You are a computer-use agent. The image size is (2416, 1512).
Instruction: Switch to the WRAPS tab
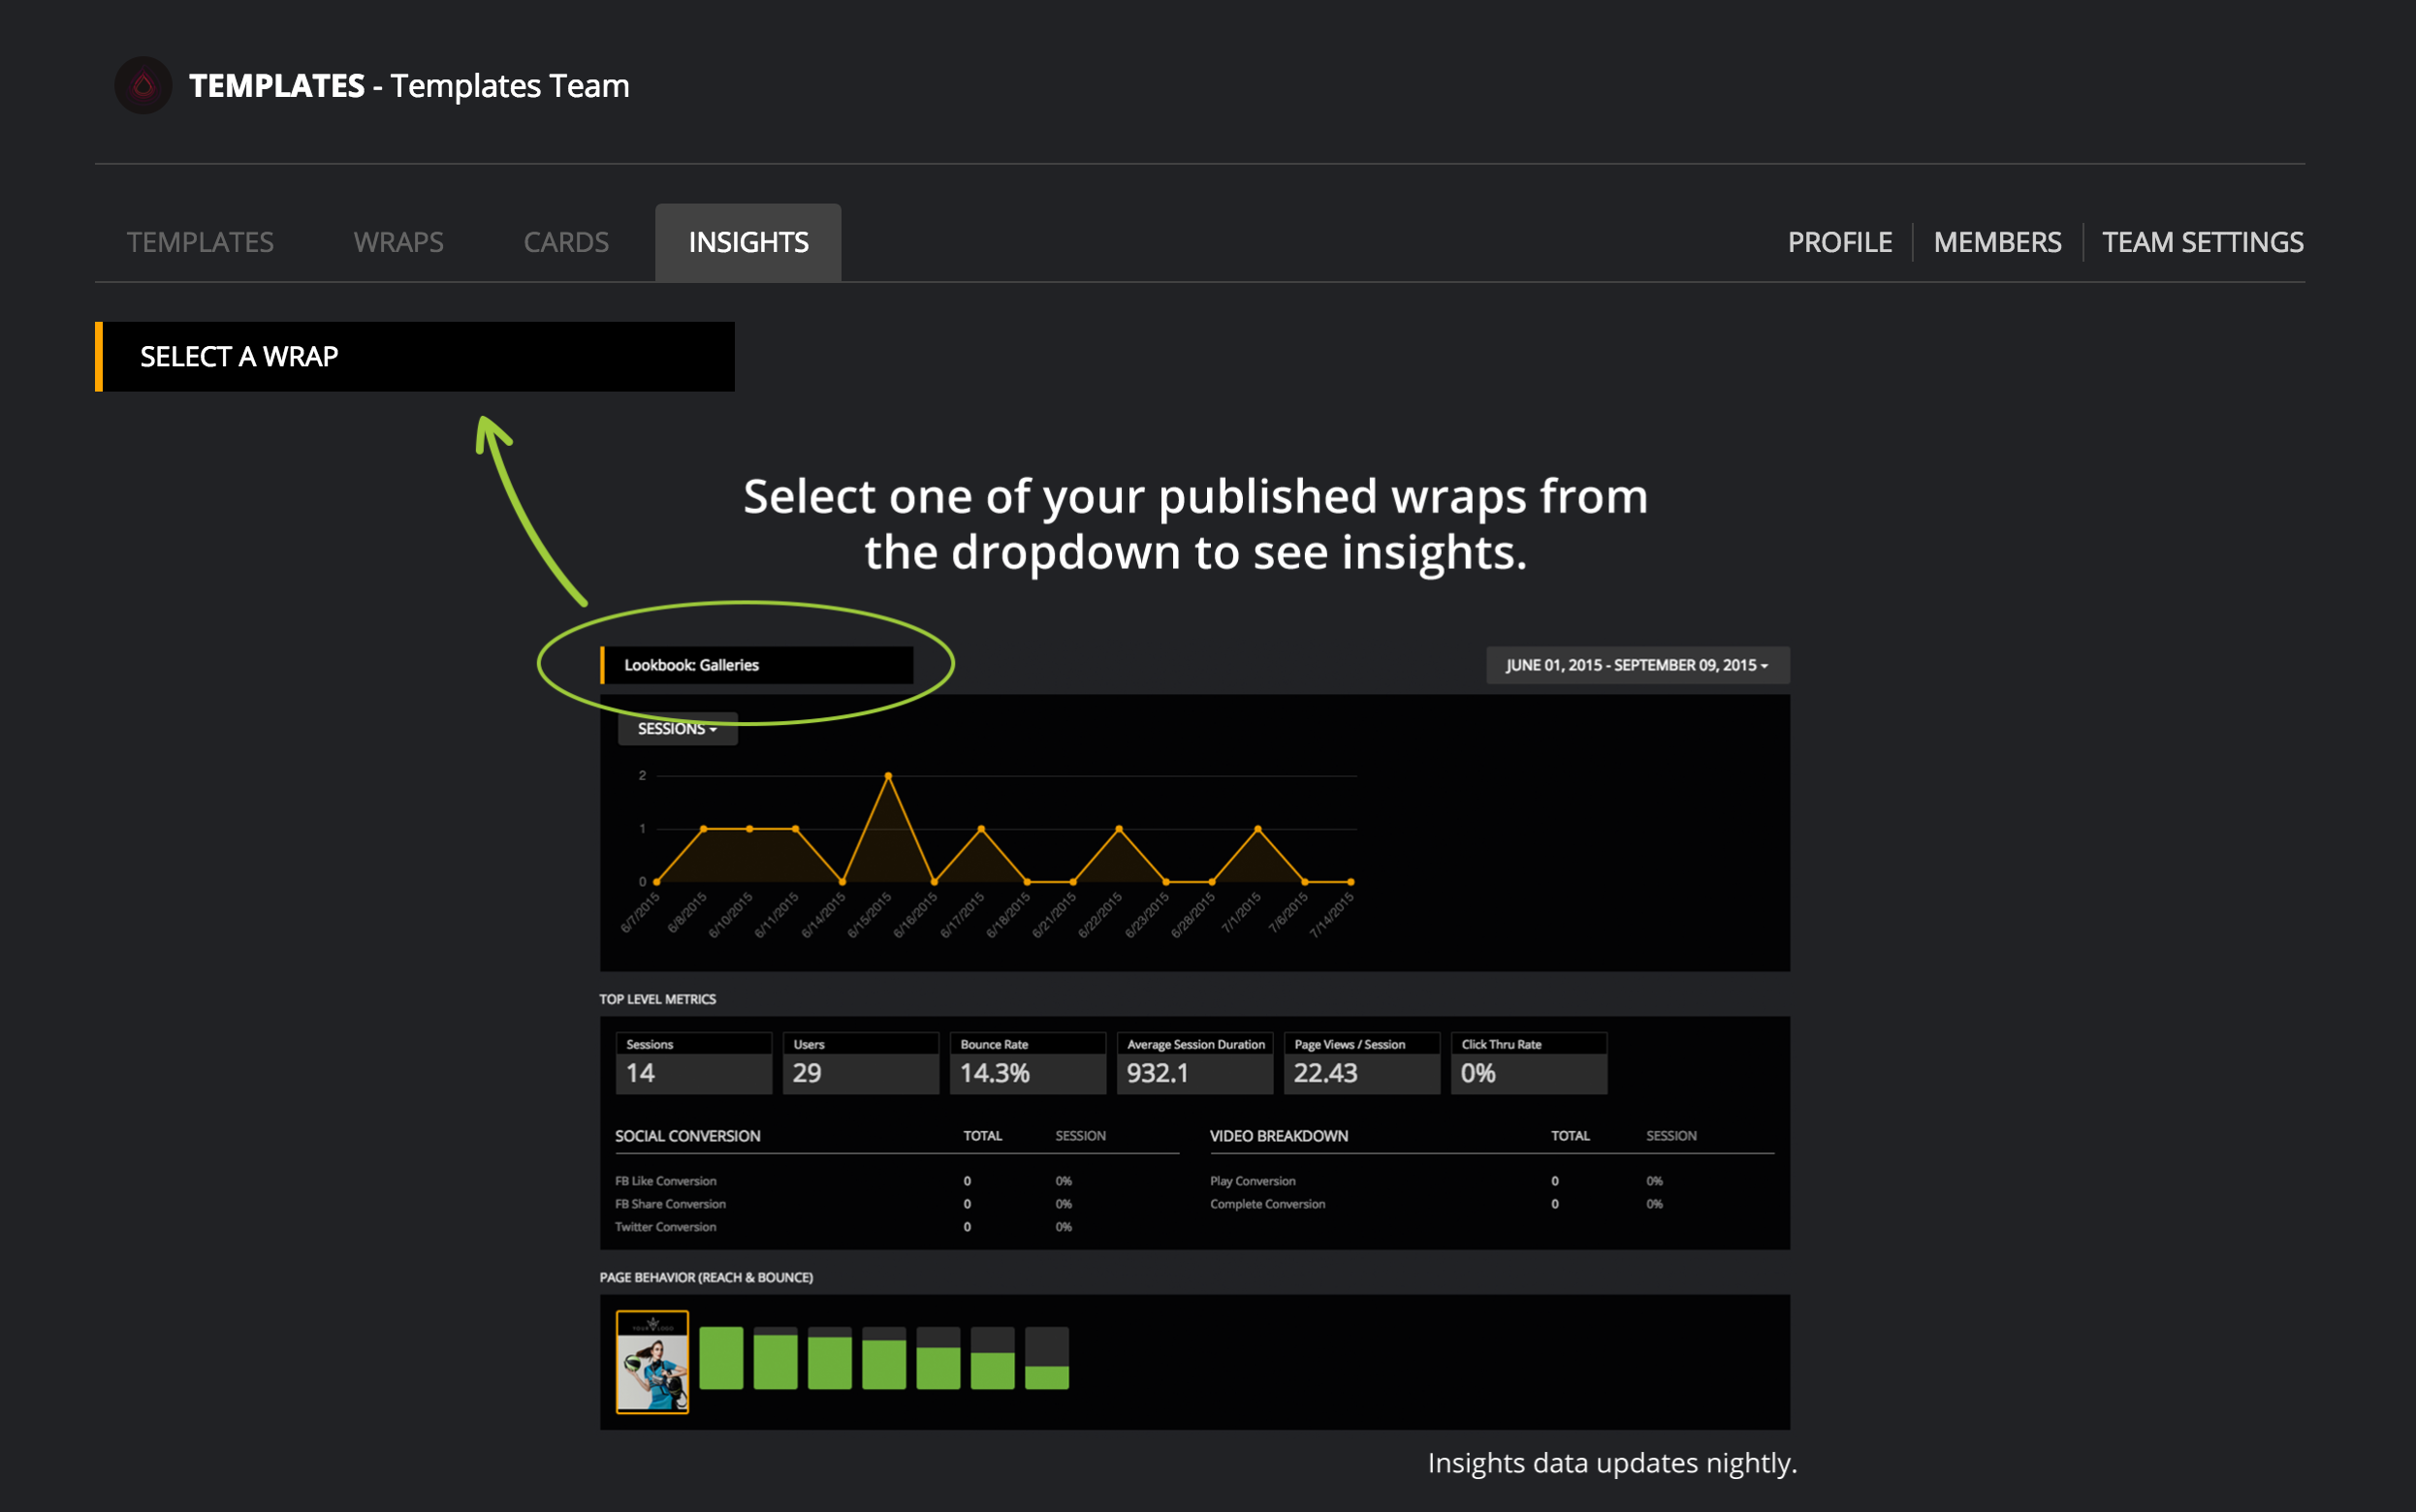click(x=398, y=242)
